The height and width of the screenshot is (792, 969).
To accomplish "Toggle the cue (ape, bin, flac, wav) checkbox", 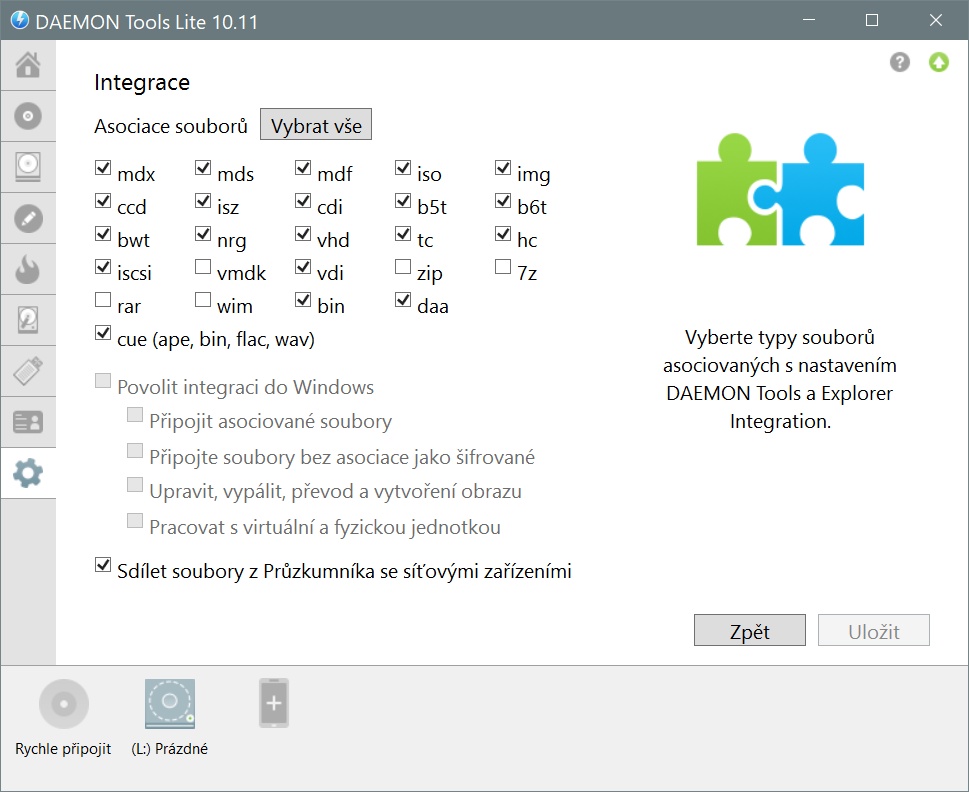I will pyautogui.click(x=103, y=332).
